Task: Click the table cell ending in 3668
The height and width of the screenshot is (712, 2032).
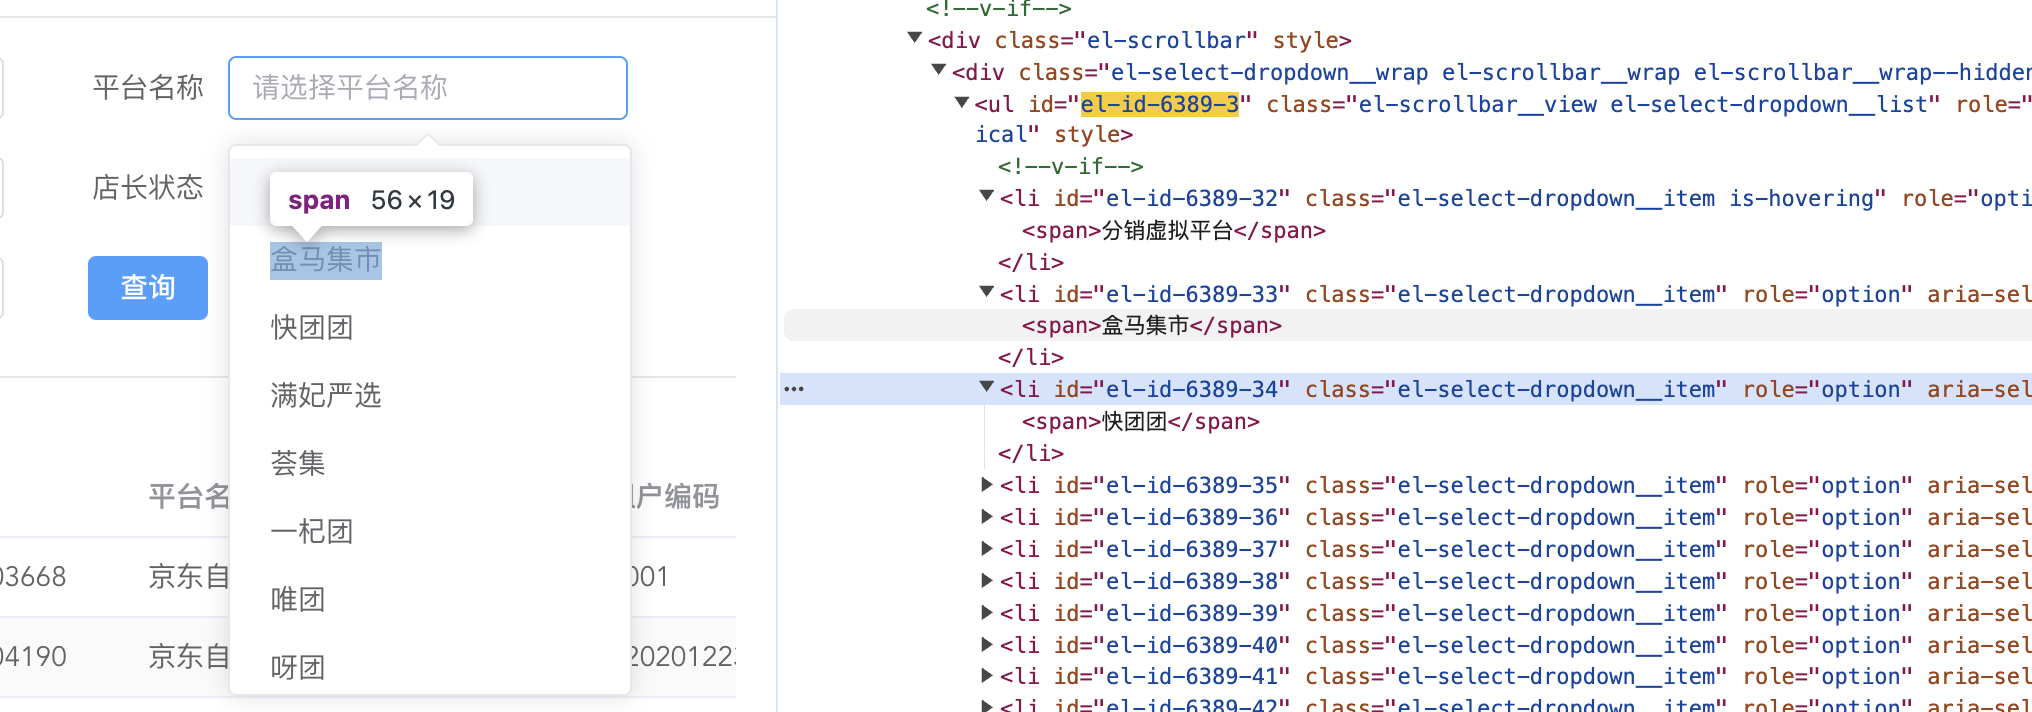Action: click(x=33, y=577)
